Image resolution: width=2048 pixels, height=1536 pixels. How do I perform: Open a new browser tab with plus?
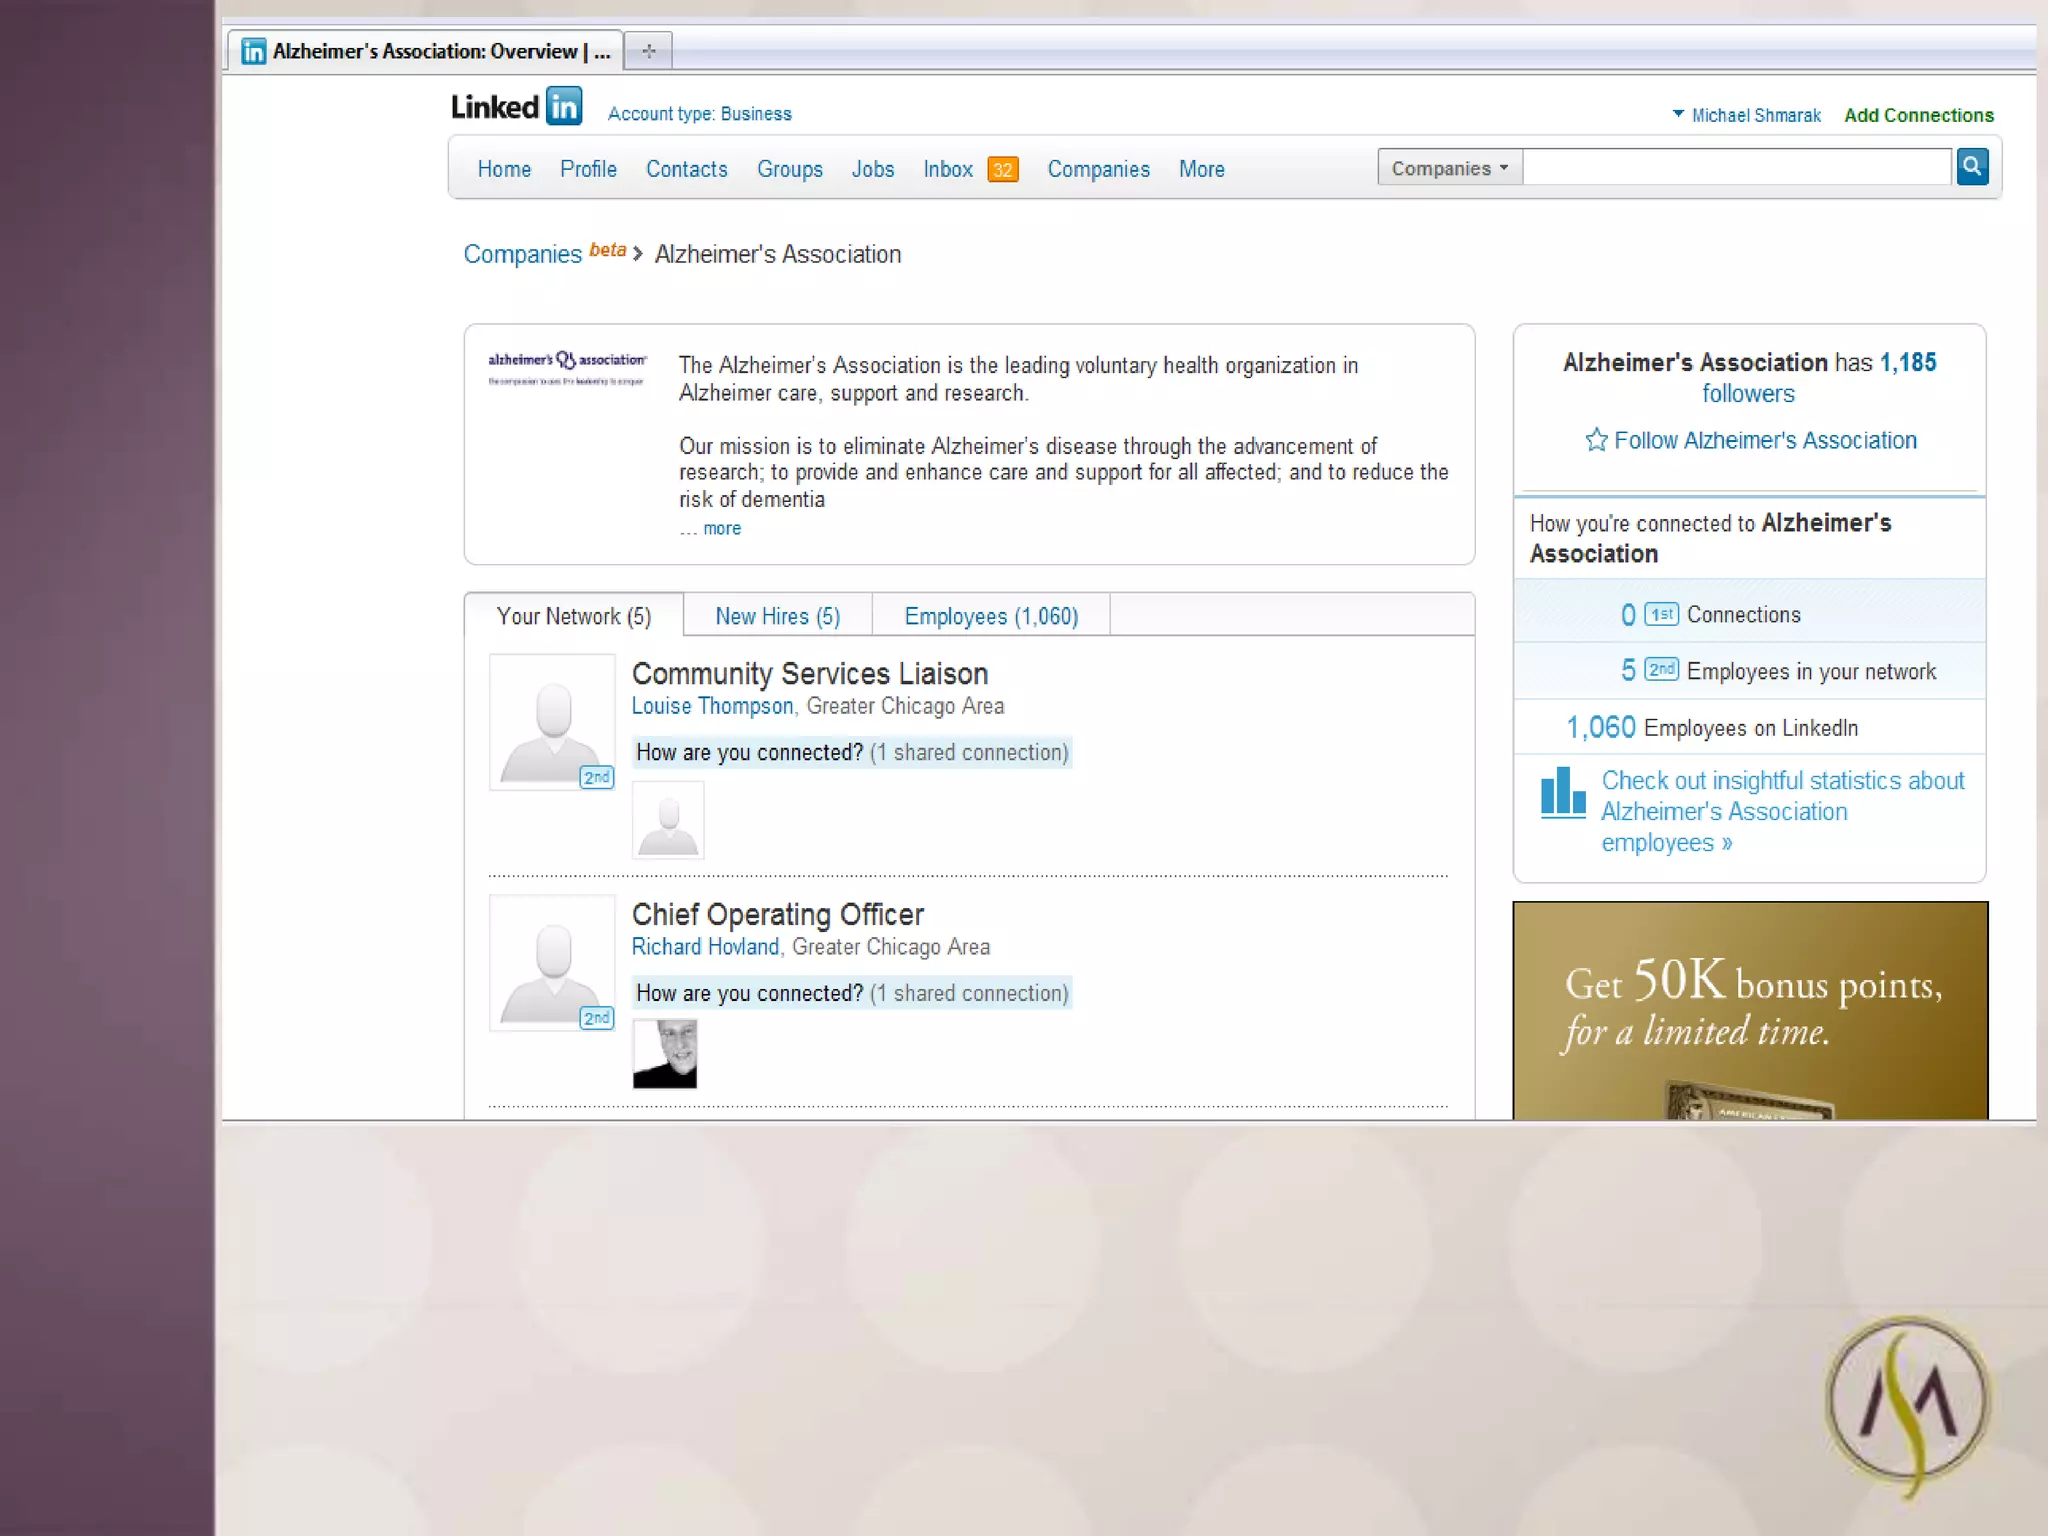649,51
